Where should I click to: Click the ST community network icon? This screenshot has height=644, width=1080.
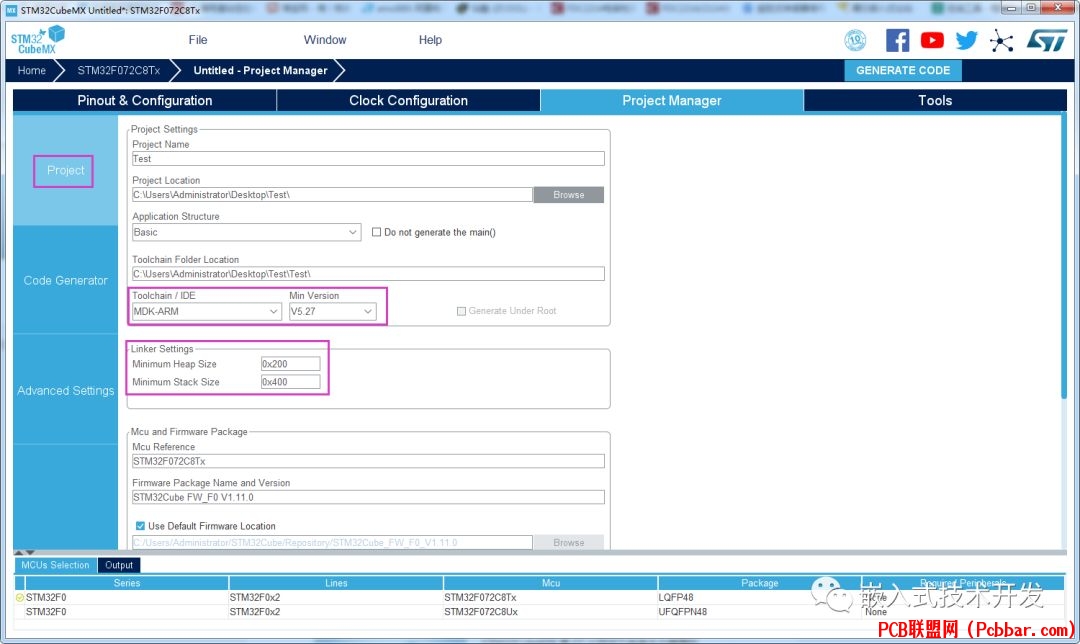tap(1001, 41)
